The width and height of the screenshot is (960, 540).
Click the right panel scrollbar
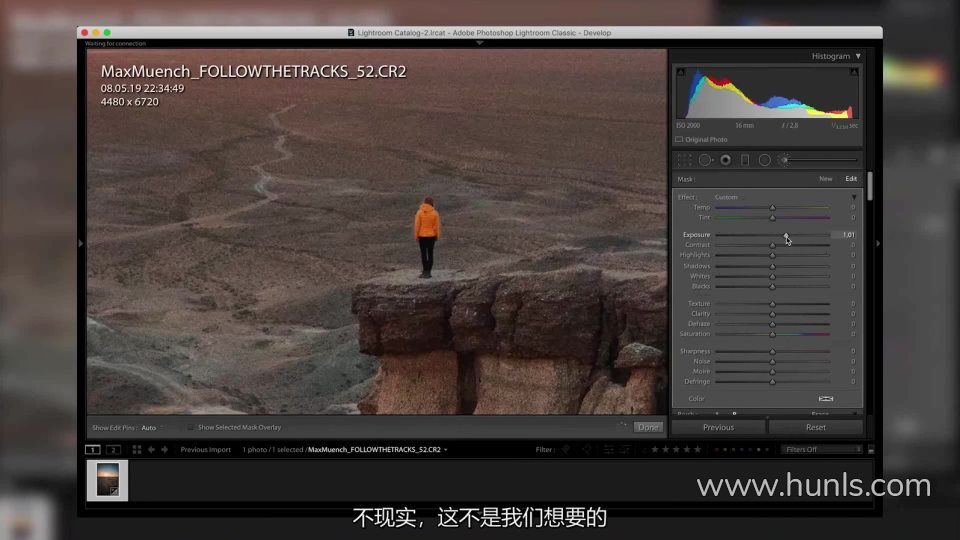pyautogui.click(x=870, y=185)
